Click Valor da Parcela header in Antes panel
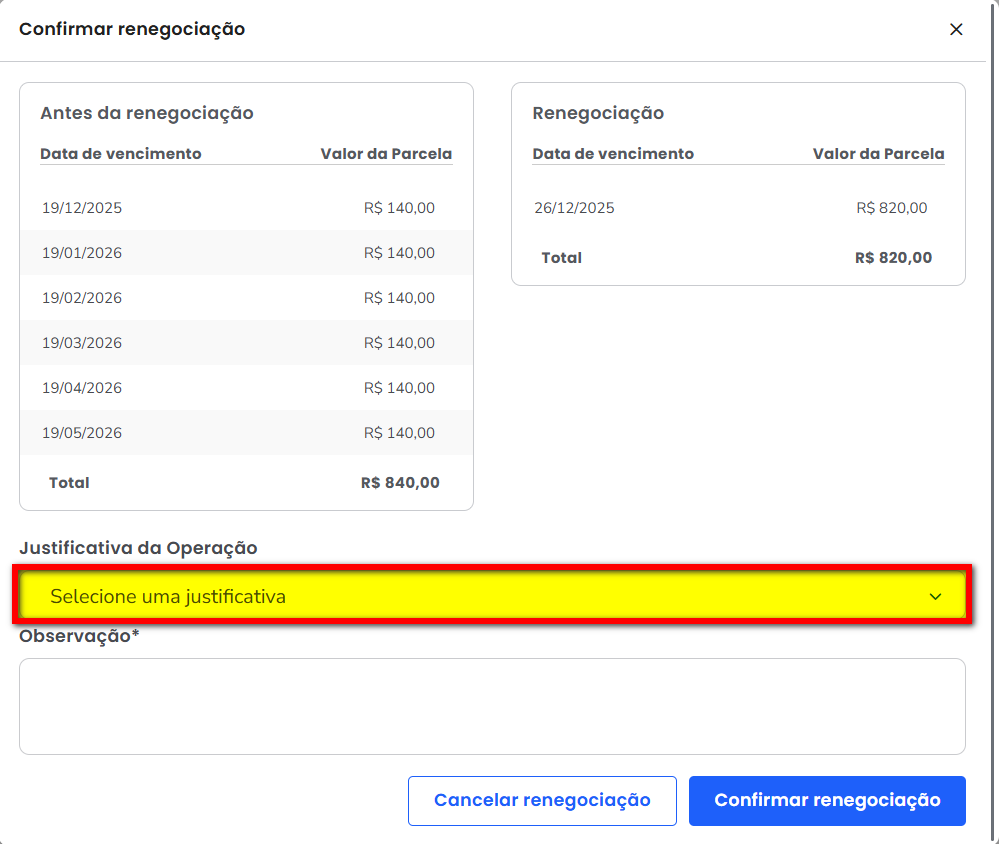Image resolution: width=999 pixels, height=844 pixels. (x=386, y=154)
